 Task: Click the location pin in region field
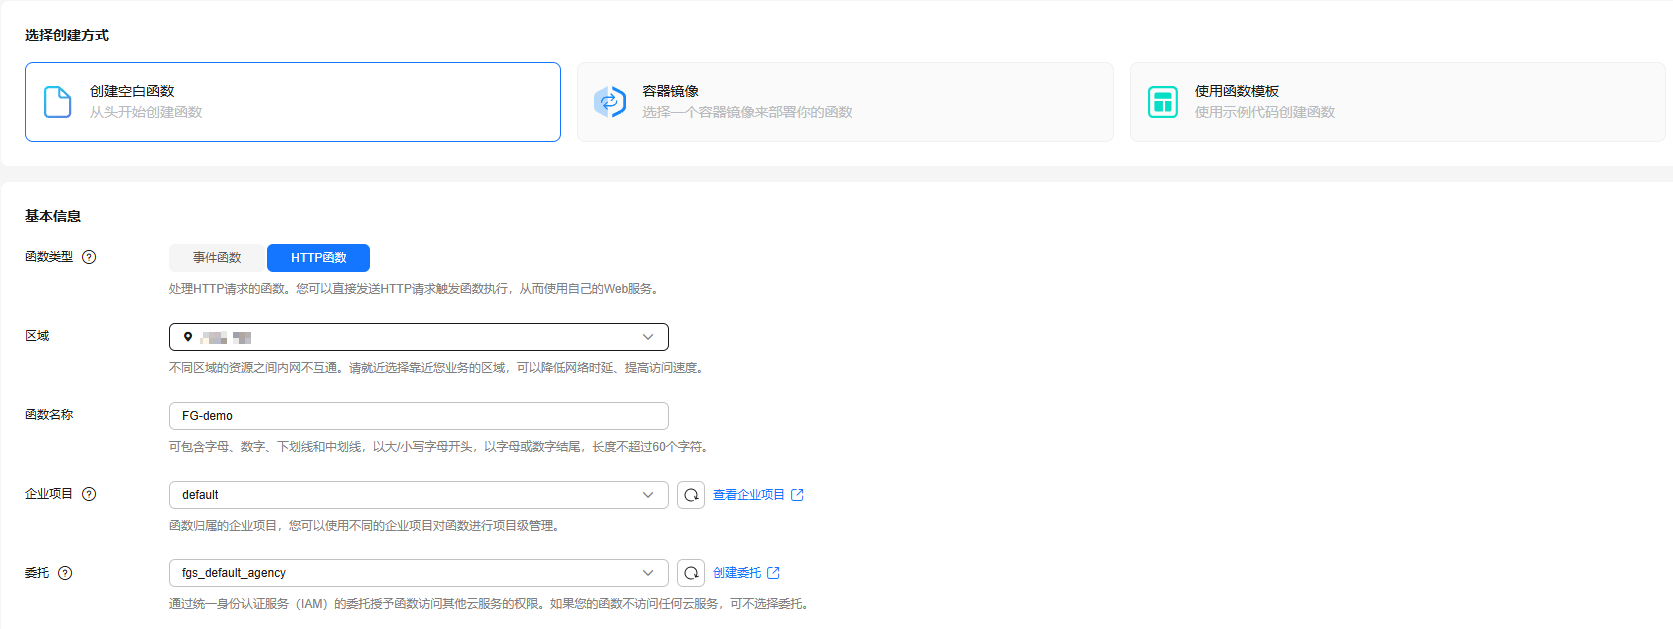[188, 337]
